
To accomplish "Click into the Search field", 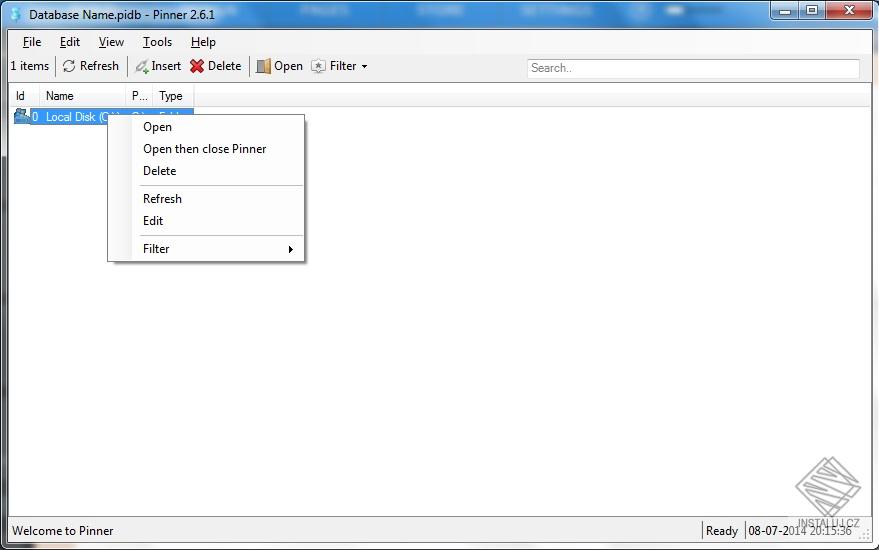I will (693, 68).
